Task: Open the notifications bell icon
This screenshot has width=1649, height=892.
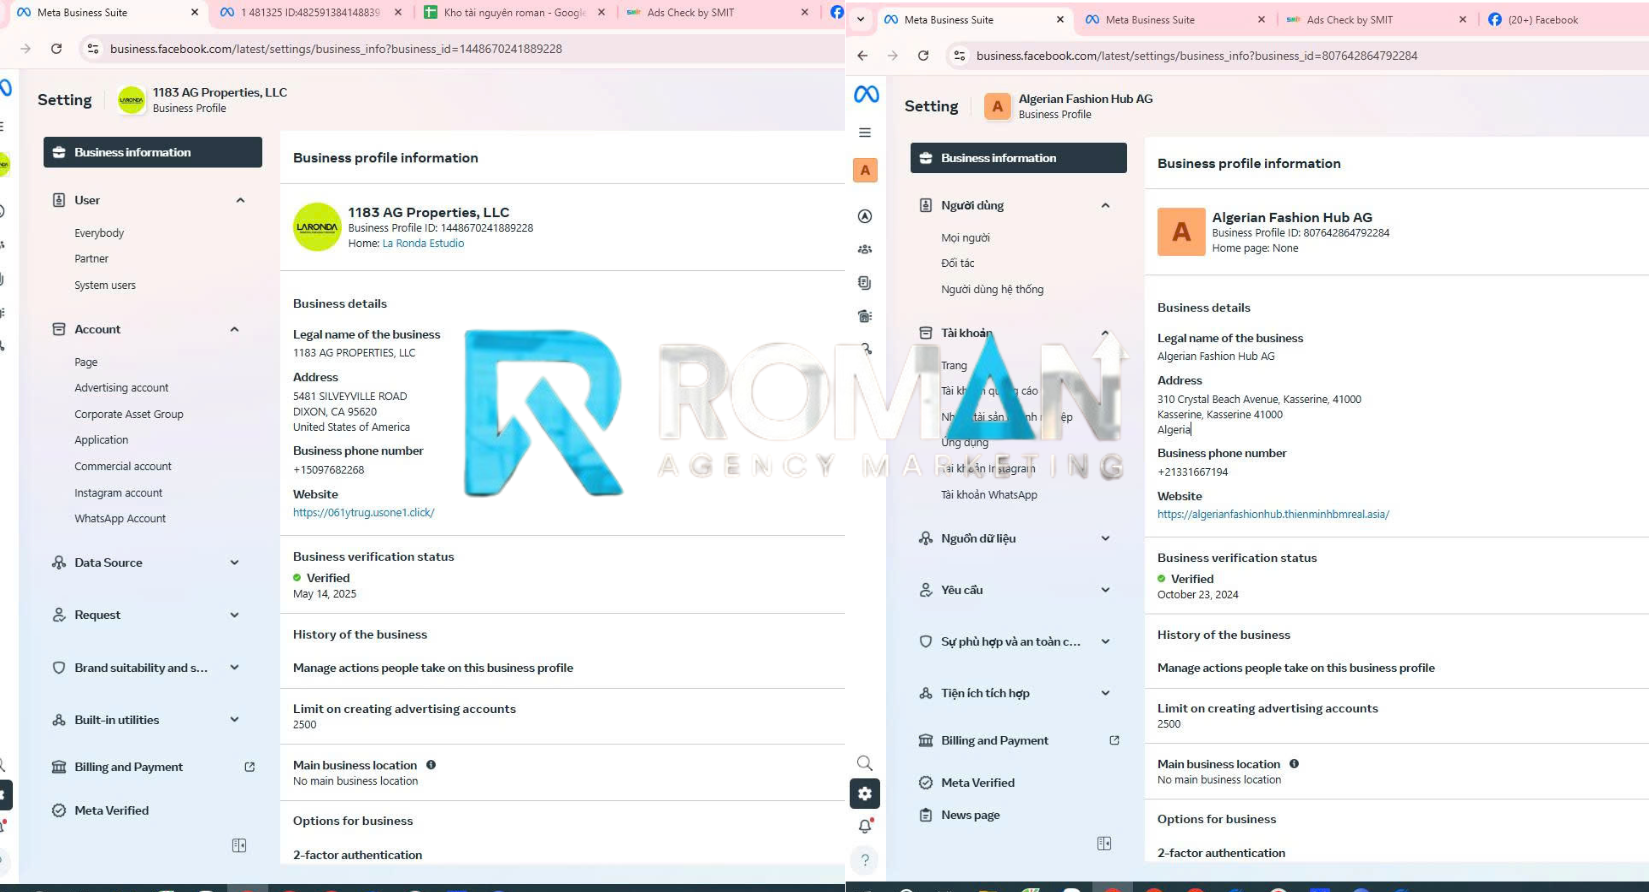Action: (865, 826)
